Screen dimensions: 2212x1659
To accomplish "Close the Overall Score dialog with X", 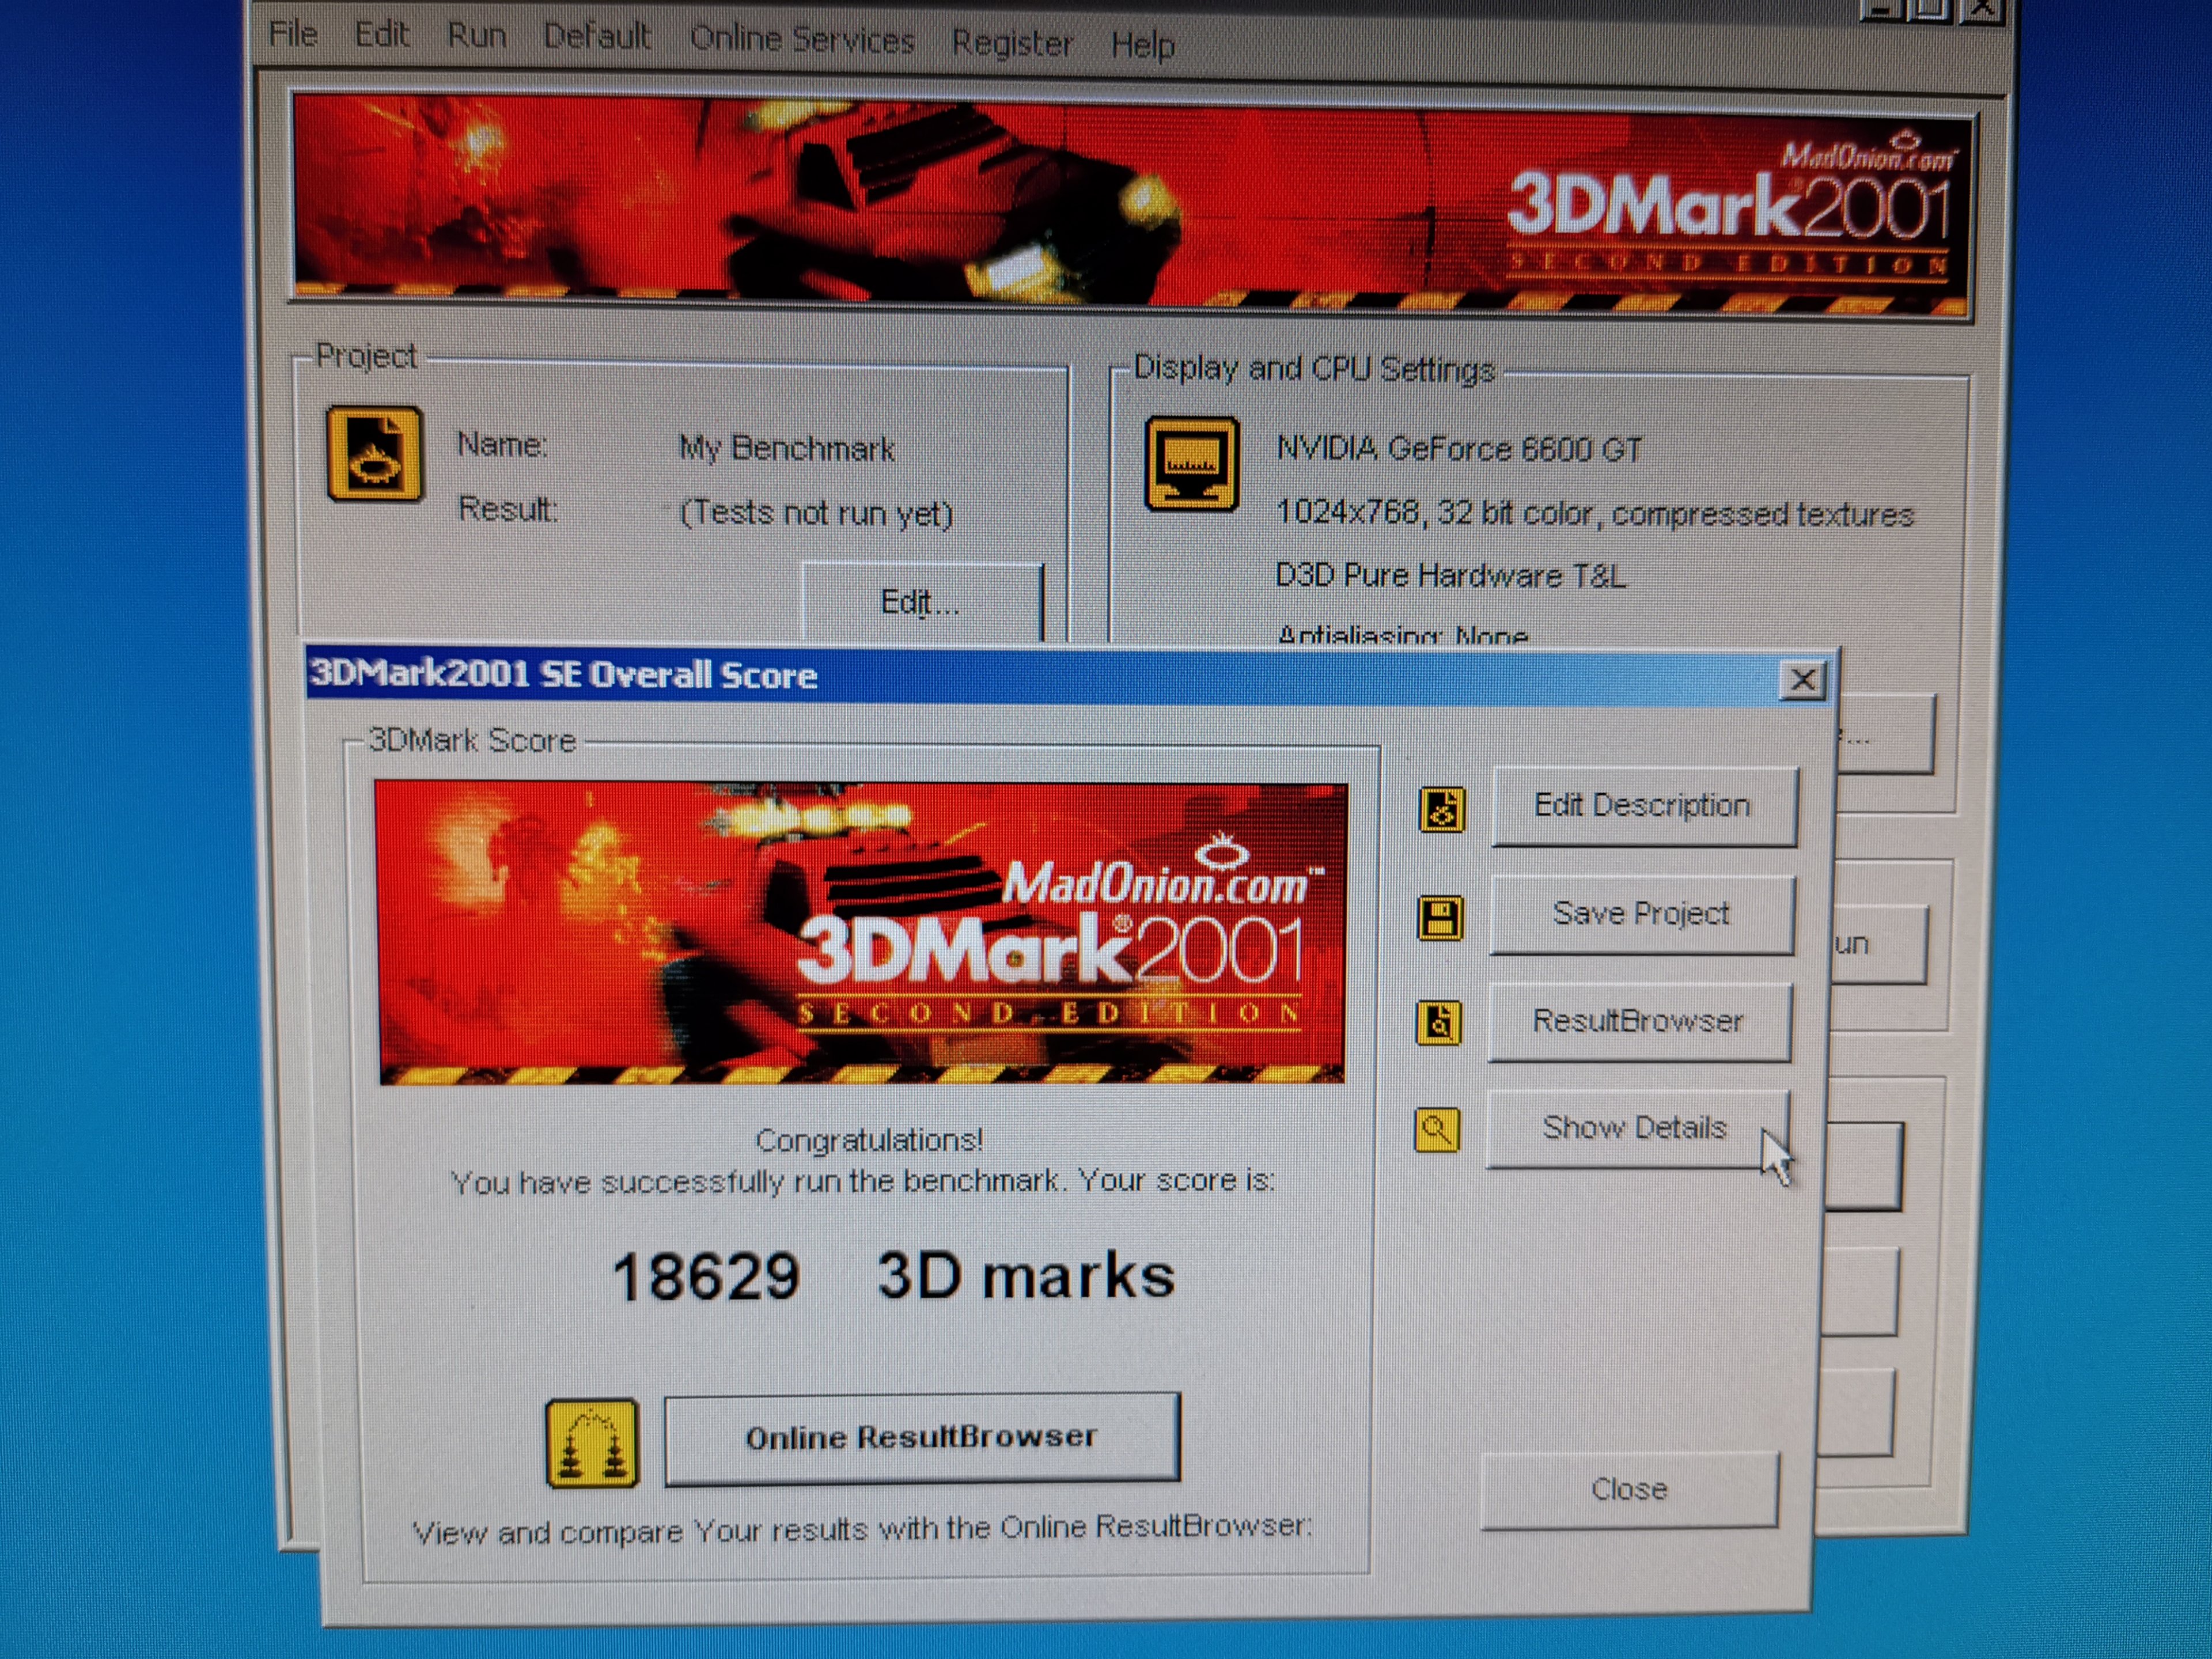I will (1802, 681).
